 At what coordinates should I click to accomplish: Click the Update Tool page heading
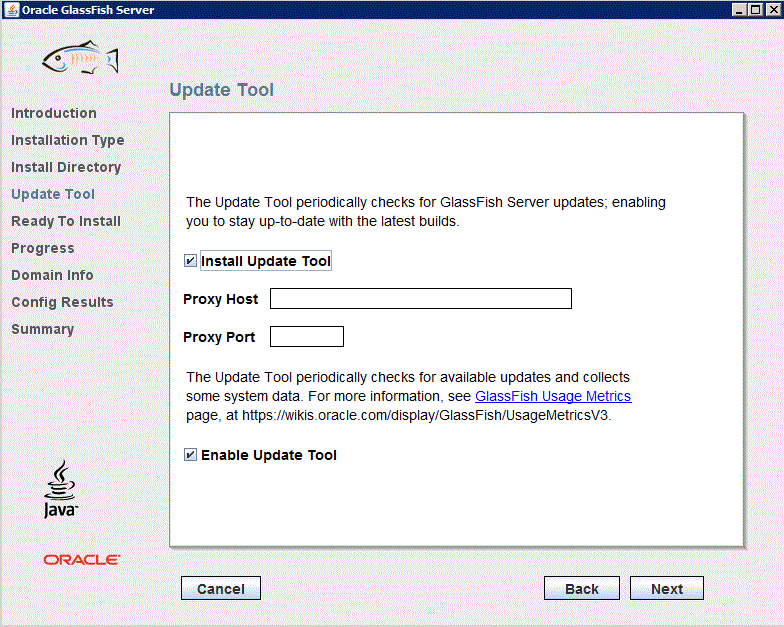point(222,90)
